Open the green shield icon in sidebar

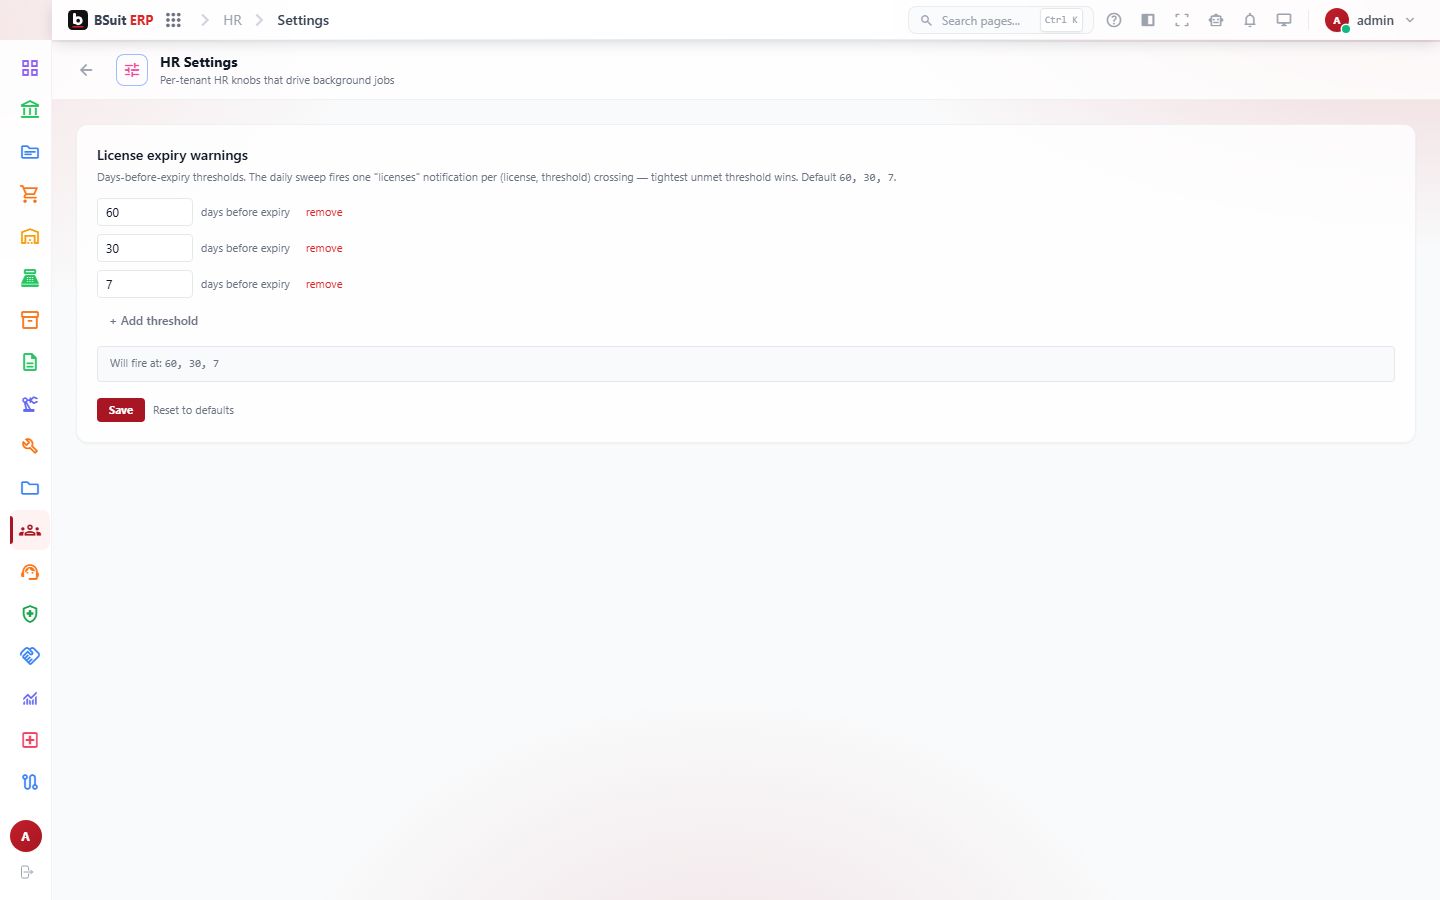pyautogui.click(x=30, y=614)
